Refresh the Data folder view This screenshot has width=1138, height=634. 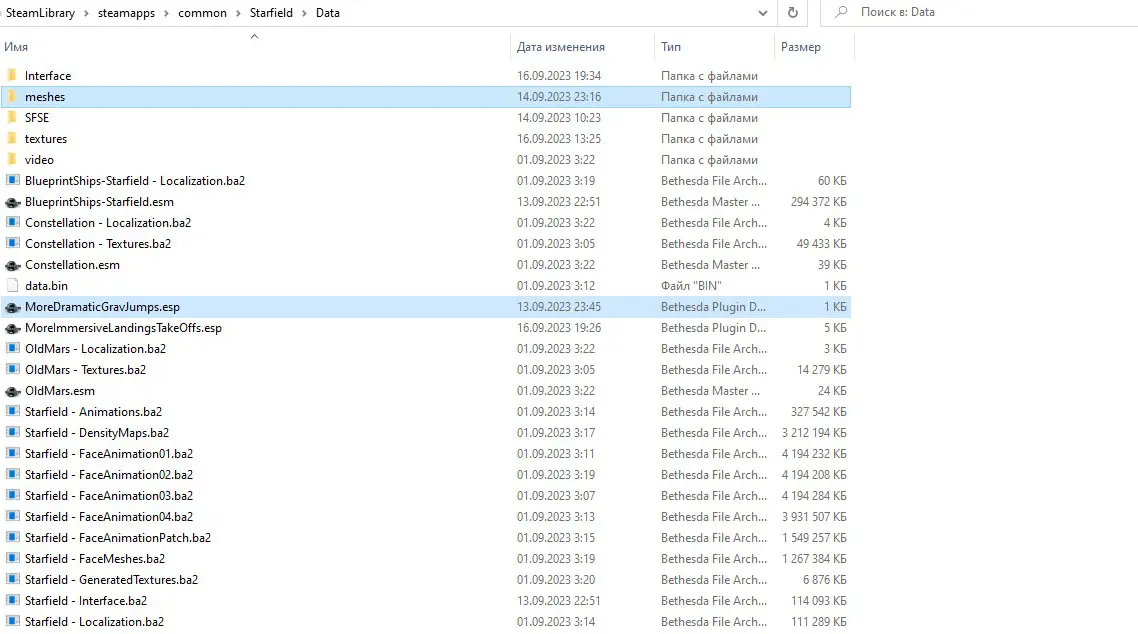point(793,12)
